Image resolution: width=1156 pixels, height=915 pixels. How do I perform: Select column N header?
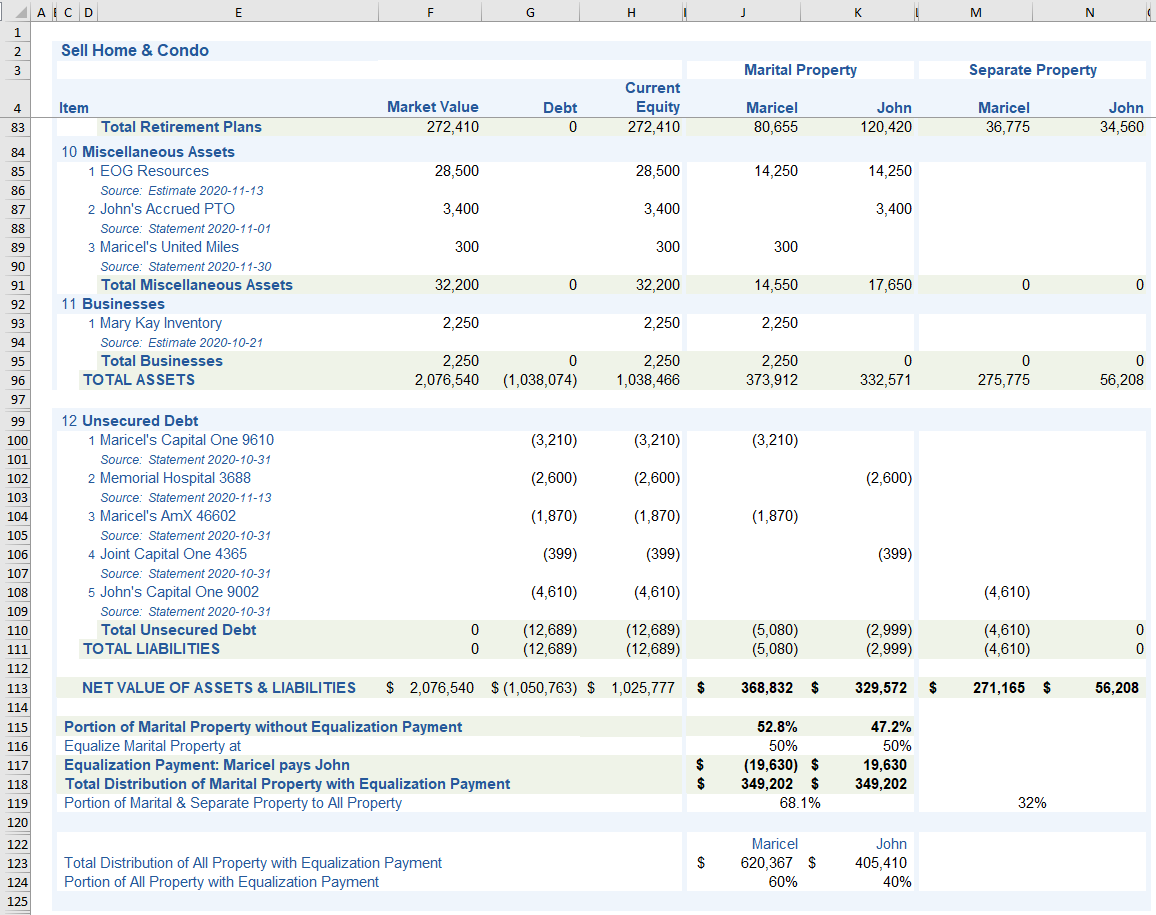[x=1089, y=12]
